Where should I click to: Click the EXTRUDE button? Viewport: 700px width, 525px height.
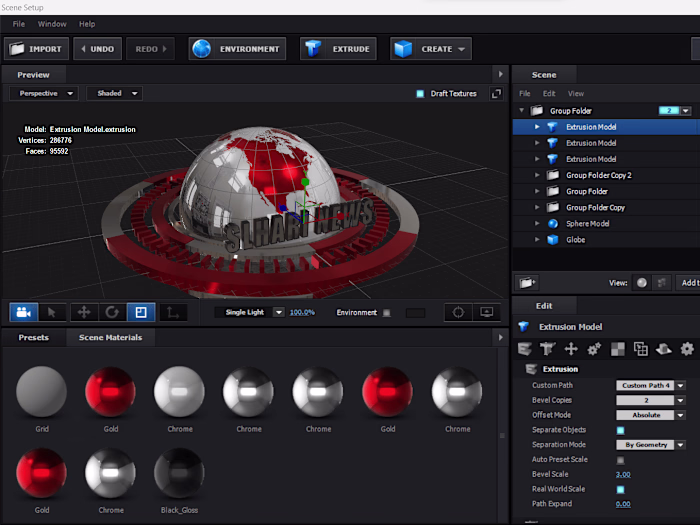(338, 49)
